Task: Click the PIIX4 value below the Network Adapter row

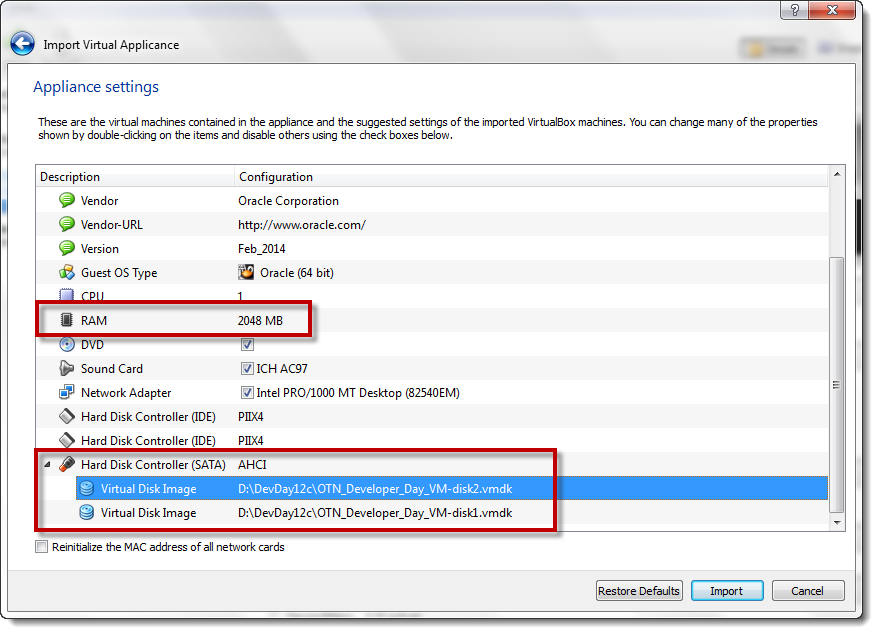Action: click(x=251, y=417)
